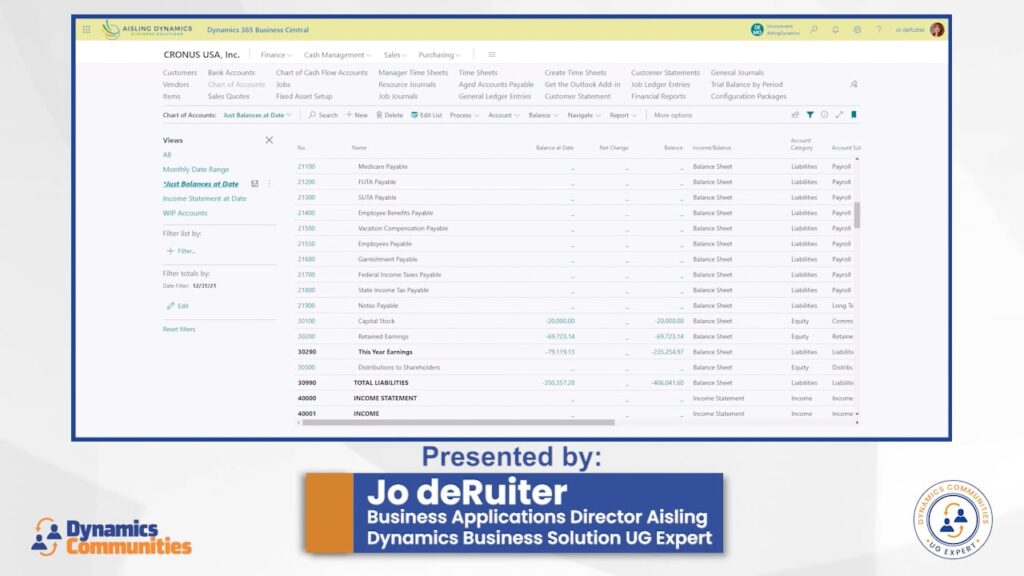This screenshot has height=576, width=1024.
Task: Click balance -69,723.14 for Retained Earnings
Action: (669, 336)
